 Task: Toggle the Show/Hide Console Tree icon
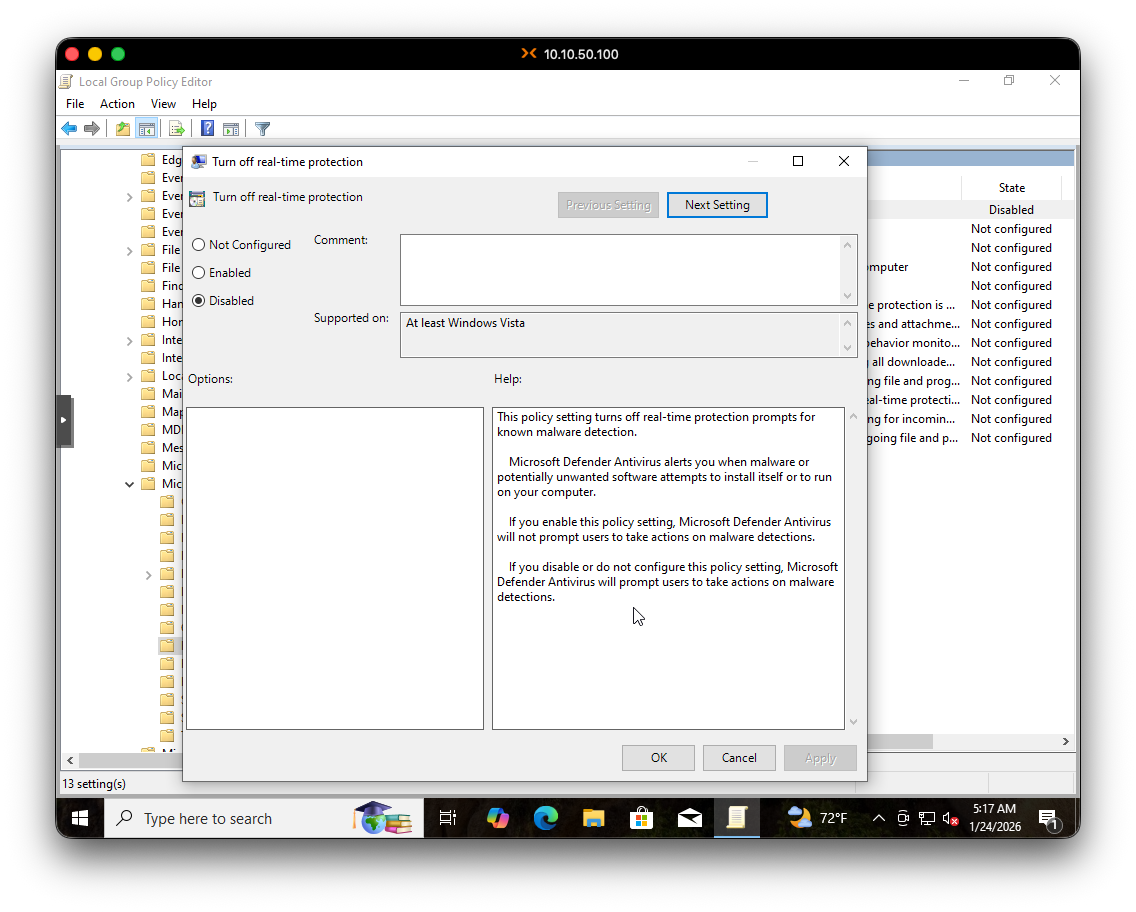[x=147, y=128]
